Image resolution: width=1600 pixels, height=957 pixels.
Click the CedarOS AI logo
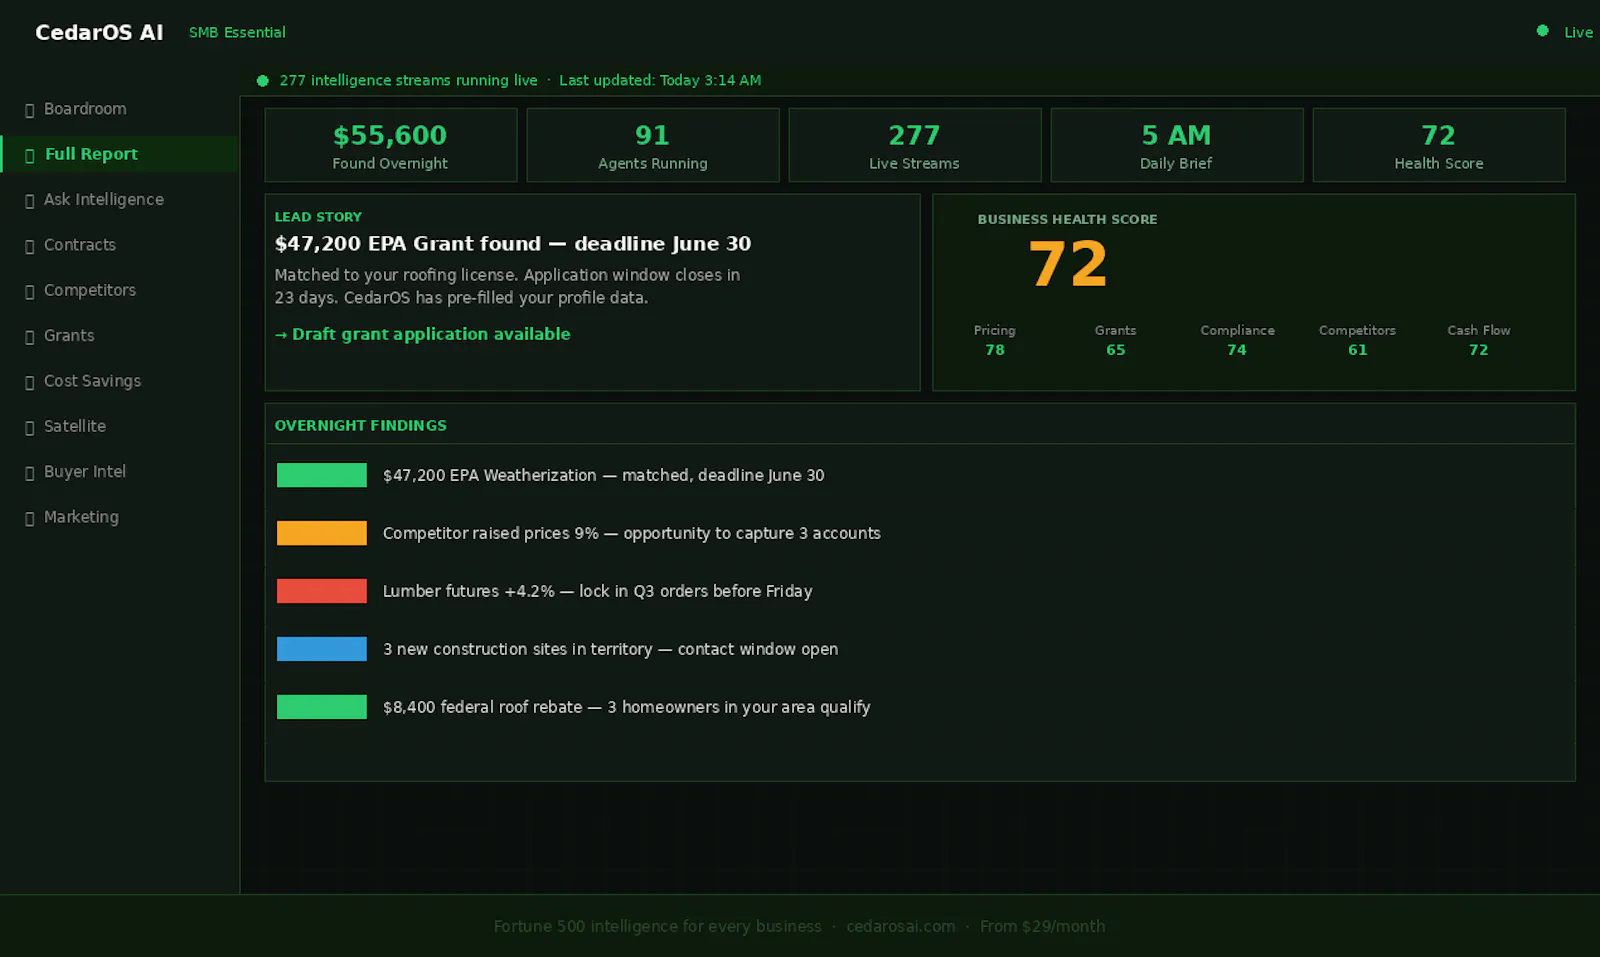pyautogui.click(x=99, y=32)
